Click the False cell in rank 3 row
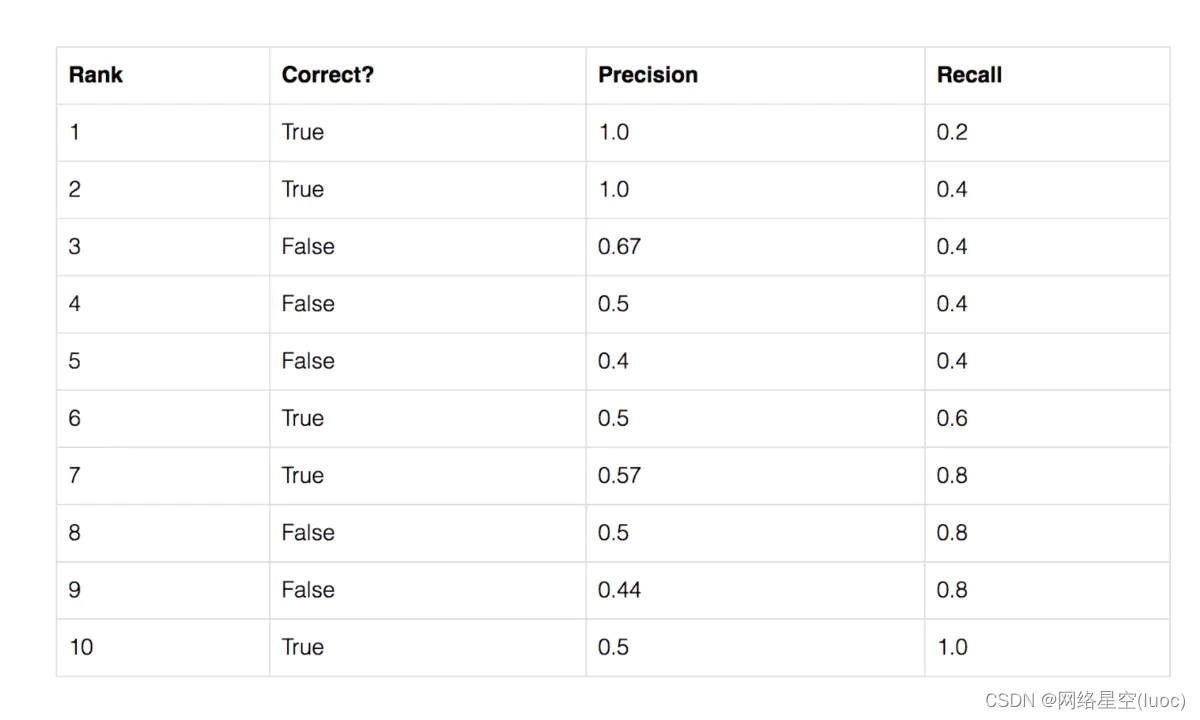Screen dimensions: 1200x720 point(308,247)
